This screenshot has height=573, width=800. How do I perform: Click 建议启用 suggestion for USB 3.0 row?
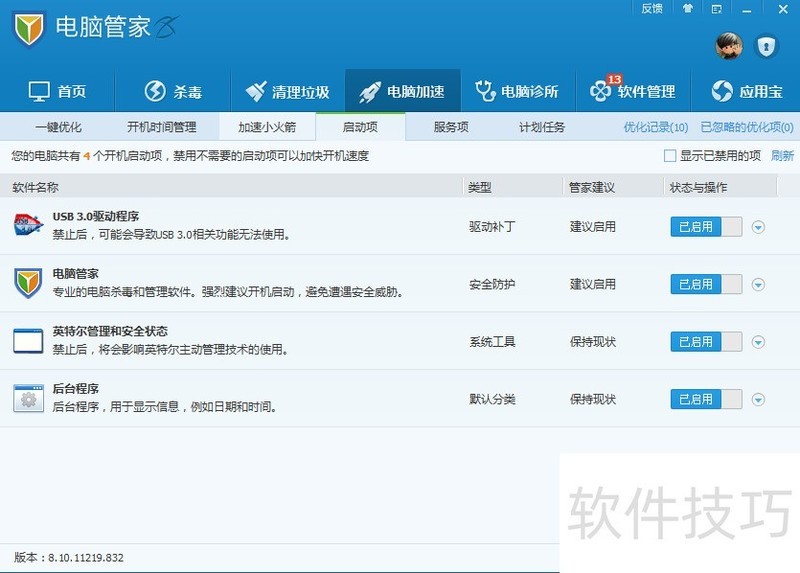[x=593, y=227]
